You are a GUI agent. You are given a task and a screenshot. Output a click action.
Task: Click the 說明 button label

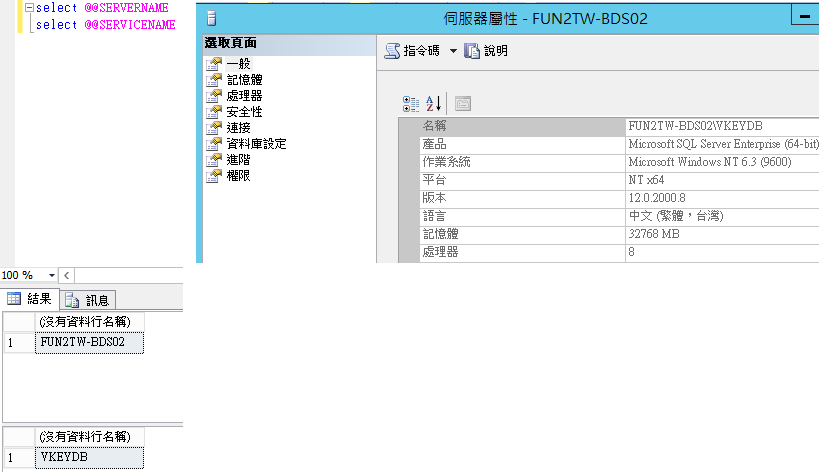[x=496, y=51]
